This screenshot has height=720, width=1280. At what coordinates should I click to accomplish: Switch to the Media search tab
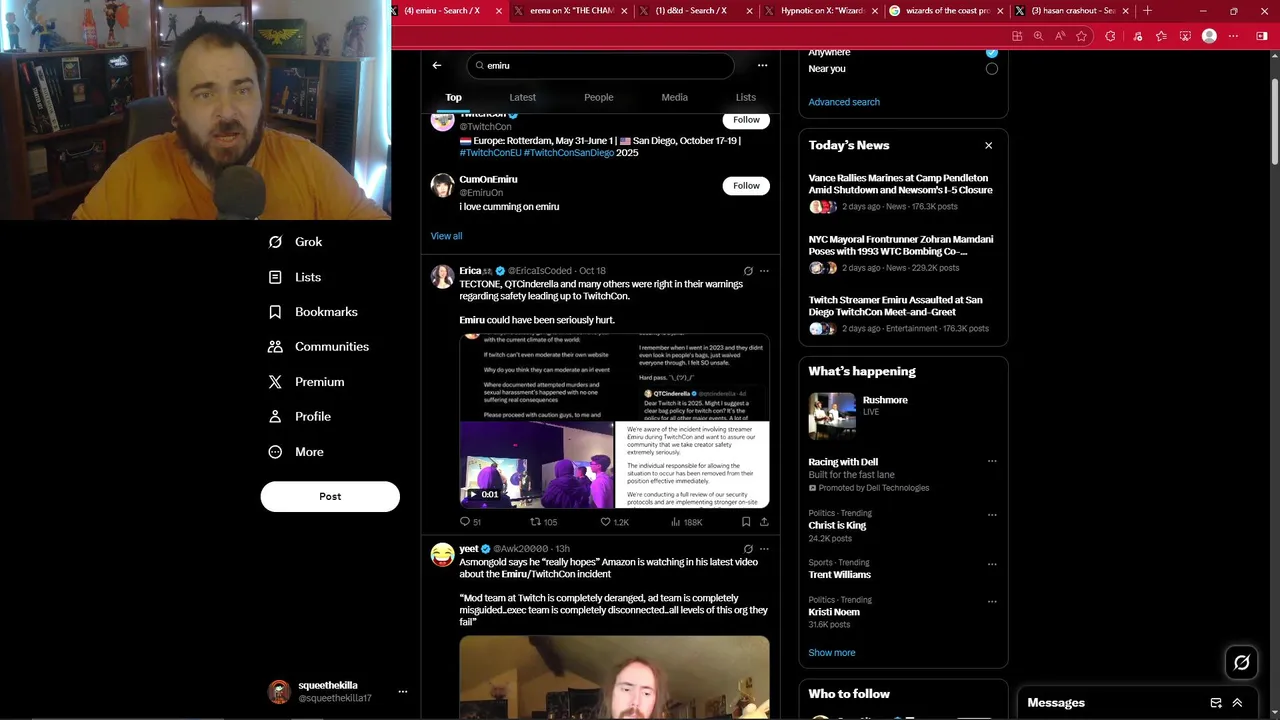click(674, 97)
